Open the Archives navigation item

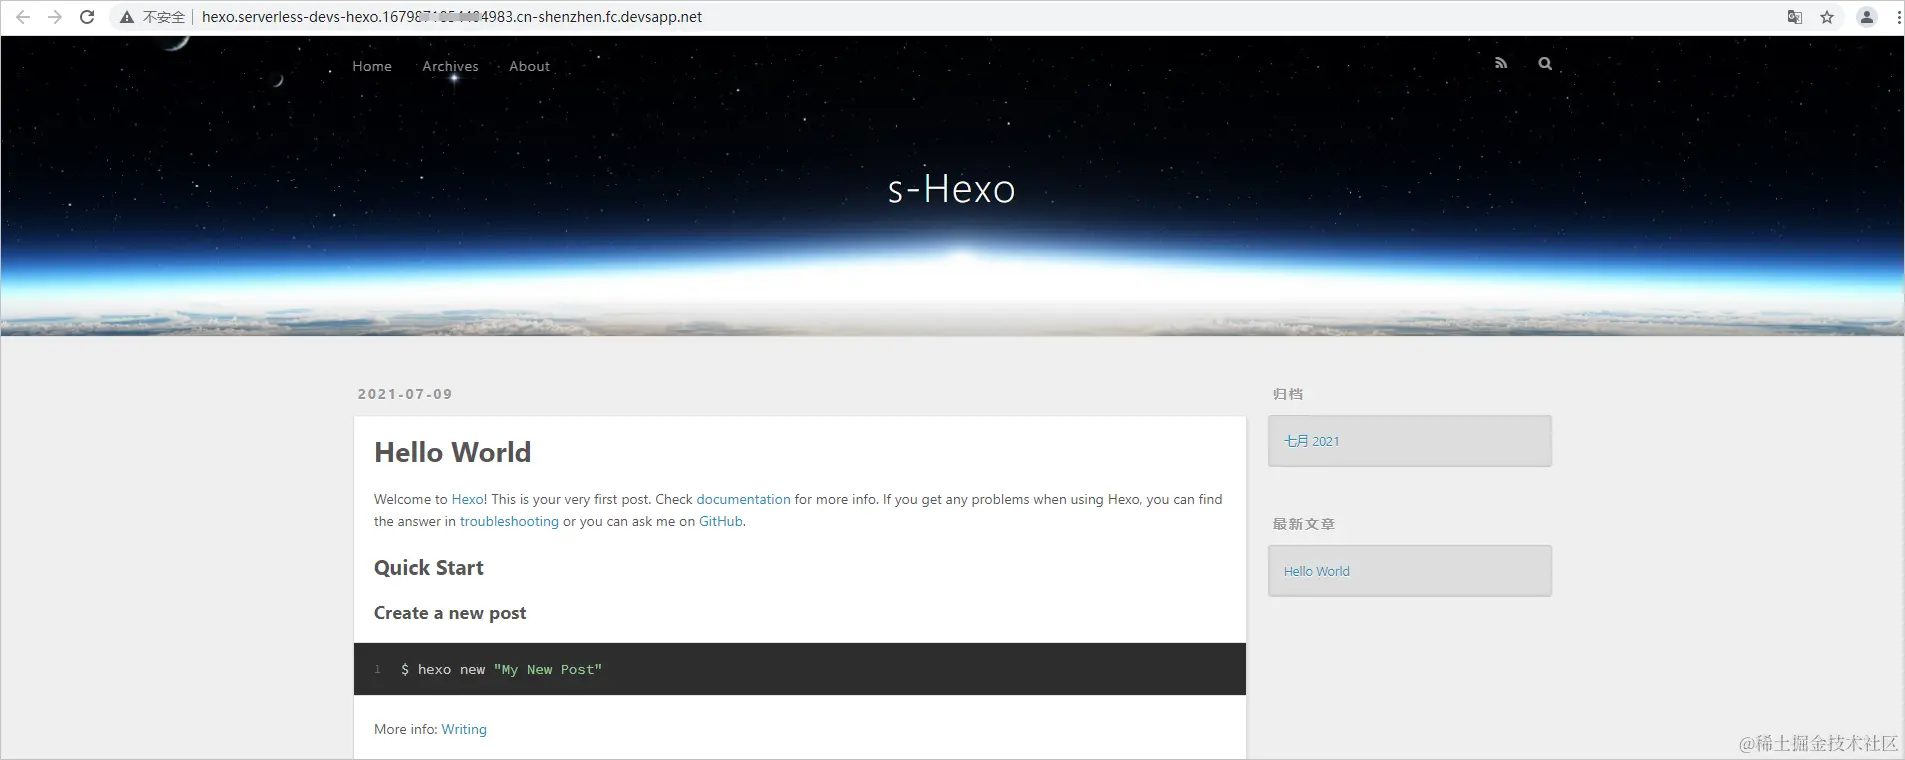pyautogui.click(x=450, y=66)
